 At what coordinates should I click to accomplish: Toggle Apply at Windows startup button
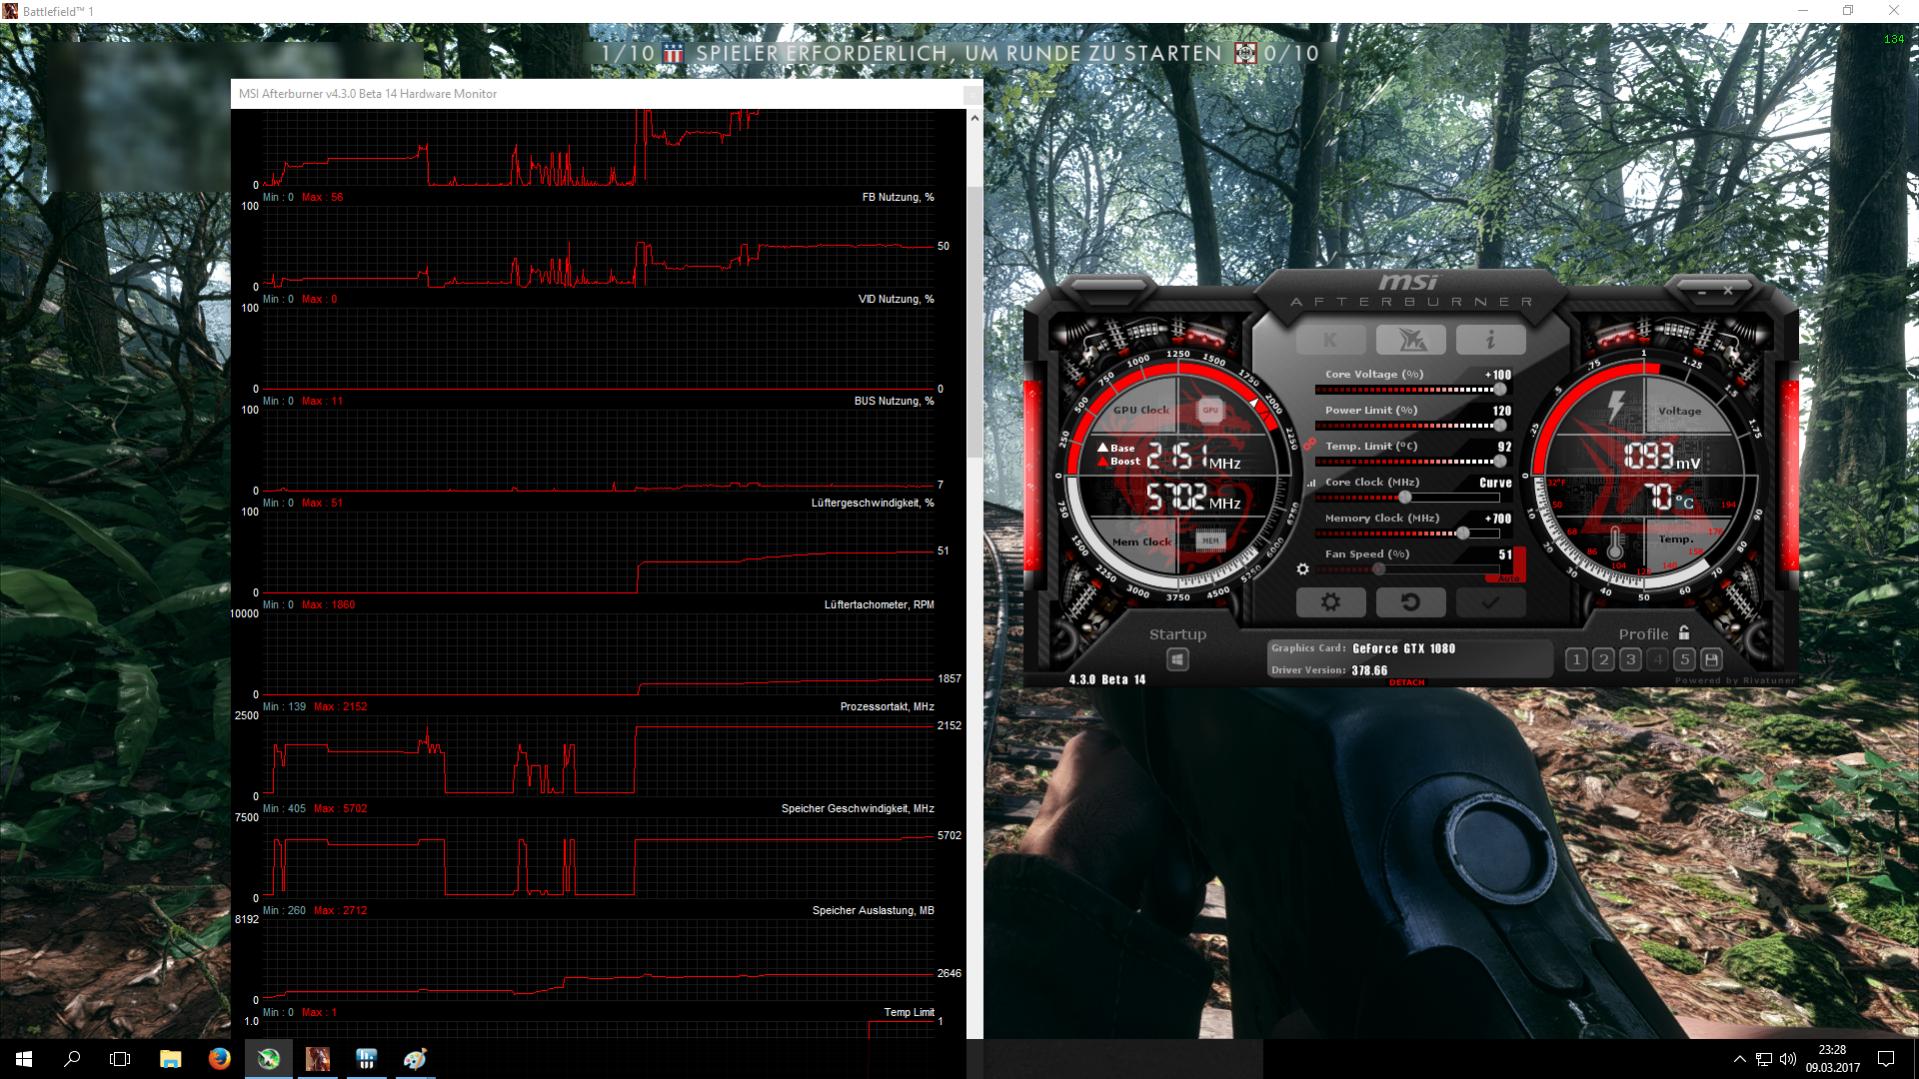tap(1177, 660)
